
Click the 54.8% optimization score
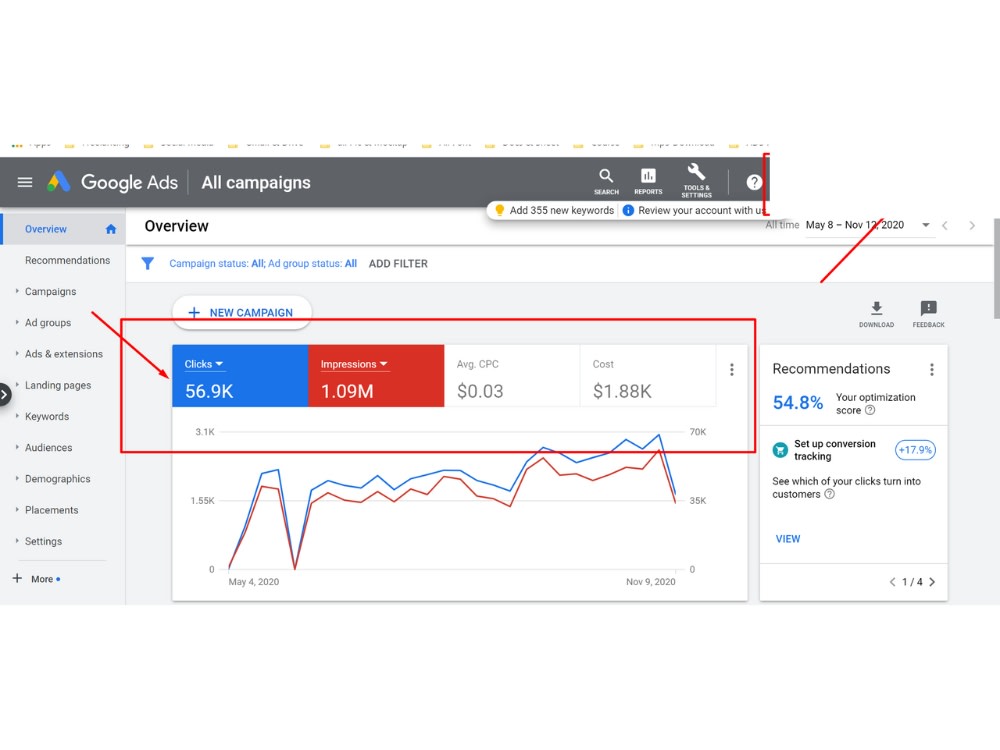[x=798, y=403]
